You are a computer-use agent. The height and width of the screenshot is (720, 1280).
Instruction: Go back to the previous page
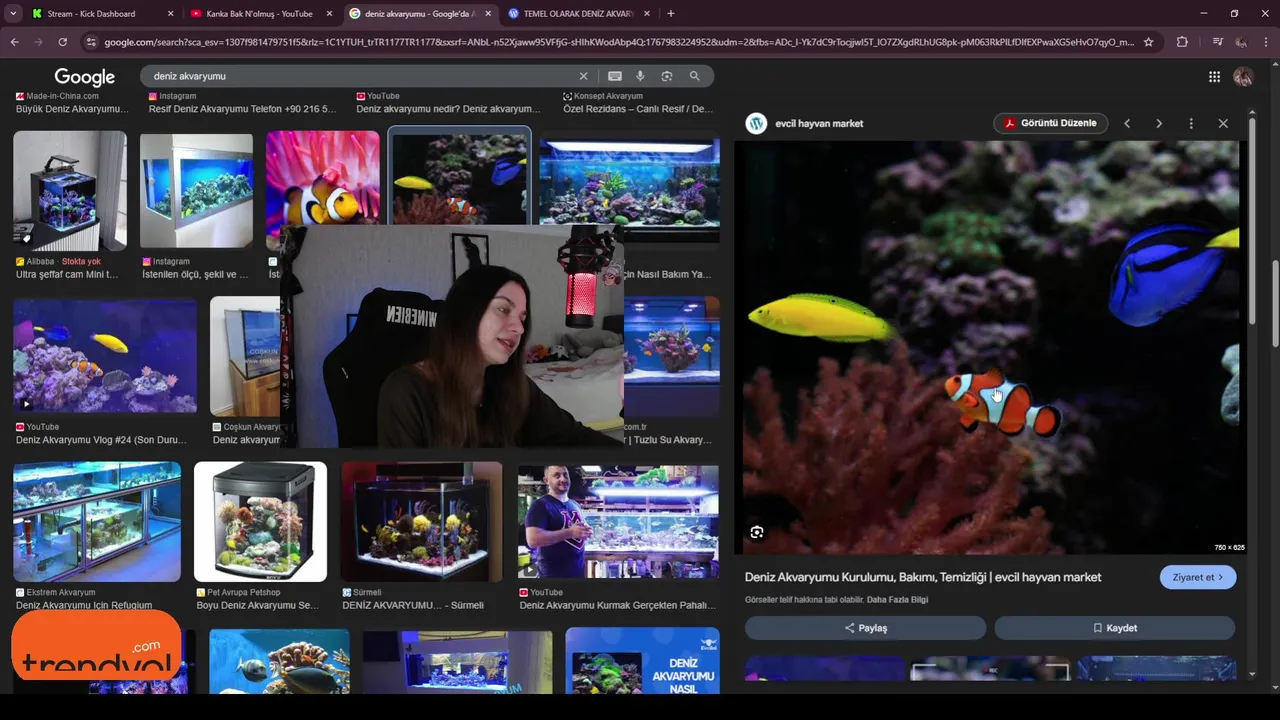pos(14,42)
